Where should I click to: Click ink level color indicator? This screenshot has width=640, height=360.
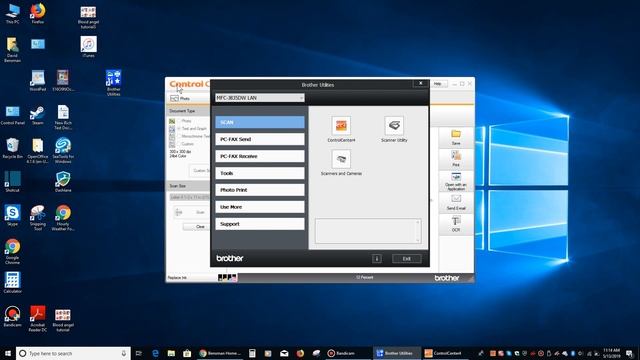227,278
